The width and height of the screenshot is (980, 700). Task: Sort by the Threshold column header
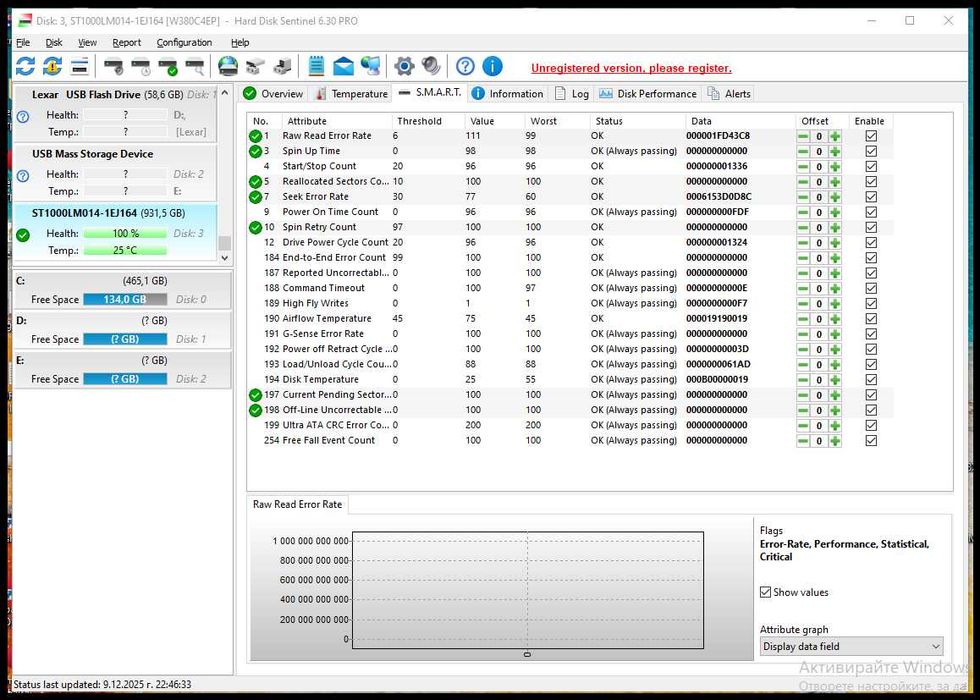coord(418,121)
